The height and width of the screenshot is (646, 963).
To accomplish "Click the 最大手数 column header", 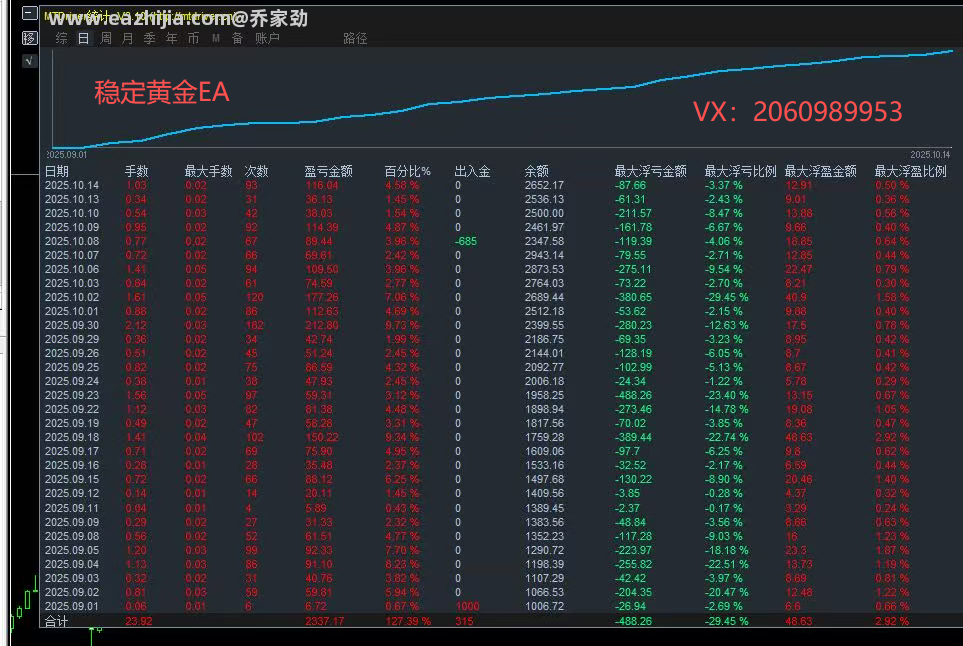I will coord(209,171).
